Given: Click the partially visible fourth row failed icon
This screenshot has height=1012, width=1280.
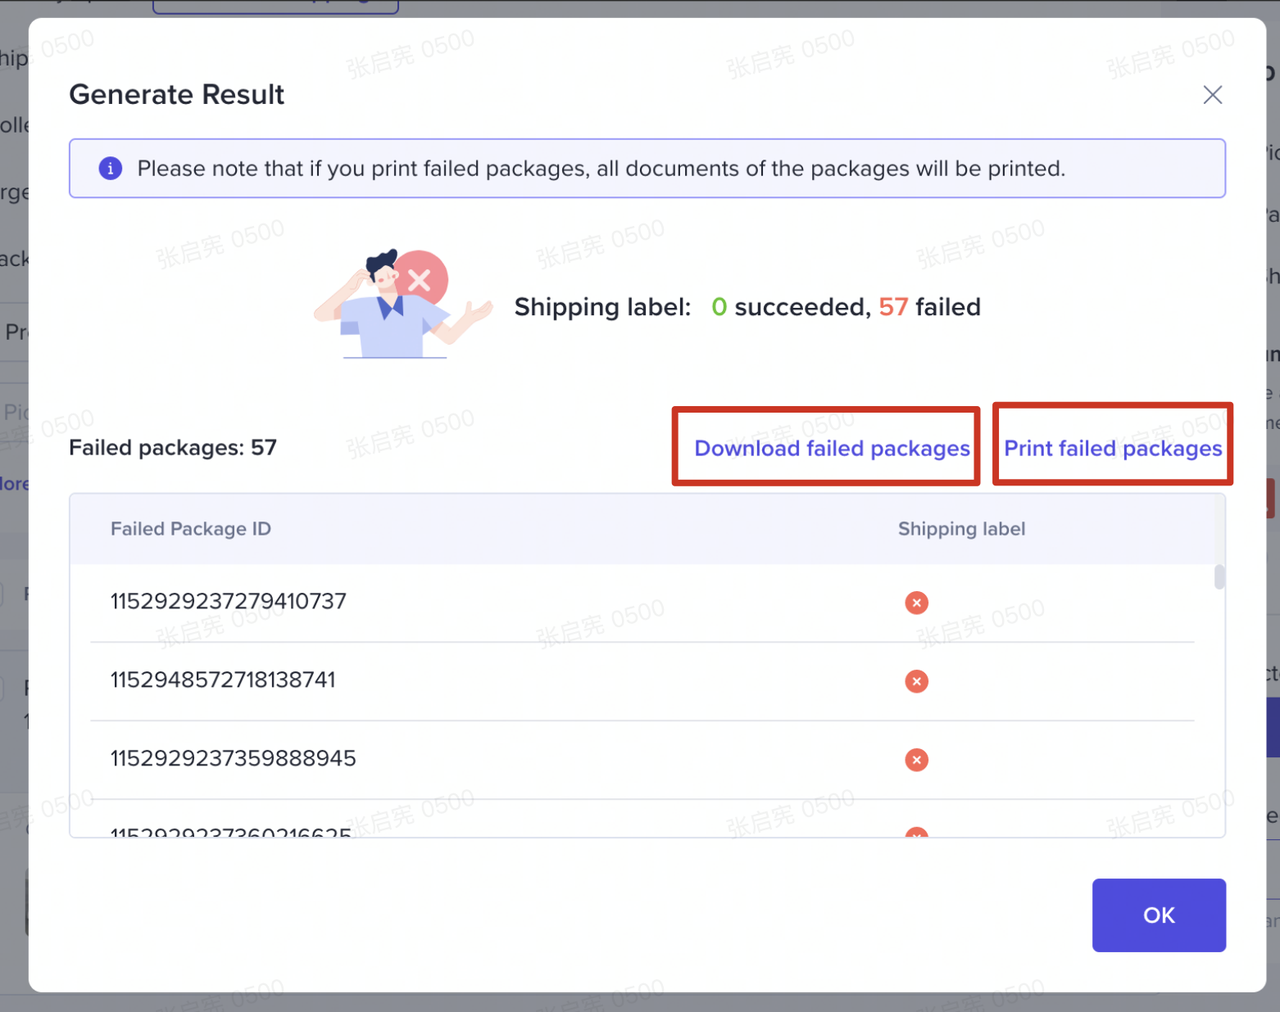Looking at the screenshot, I should (916, 832).
